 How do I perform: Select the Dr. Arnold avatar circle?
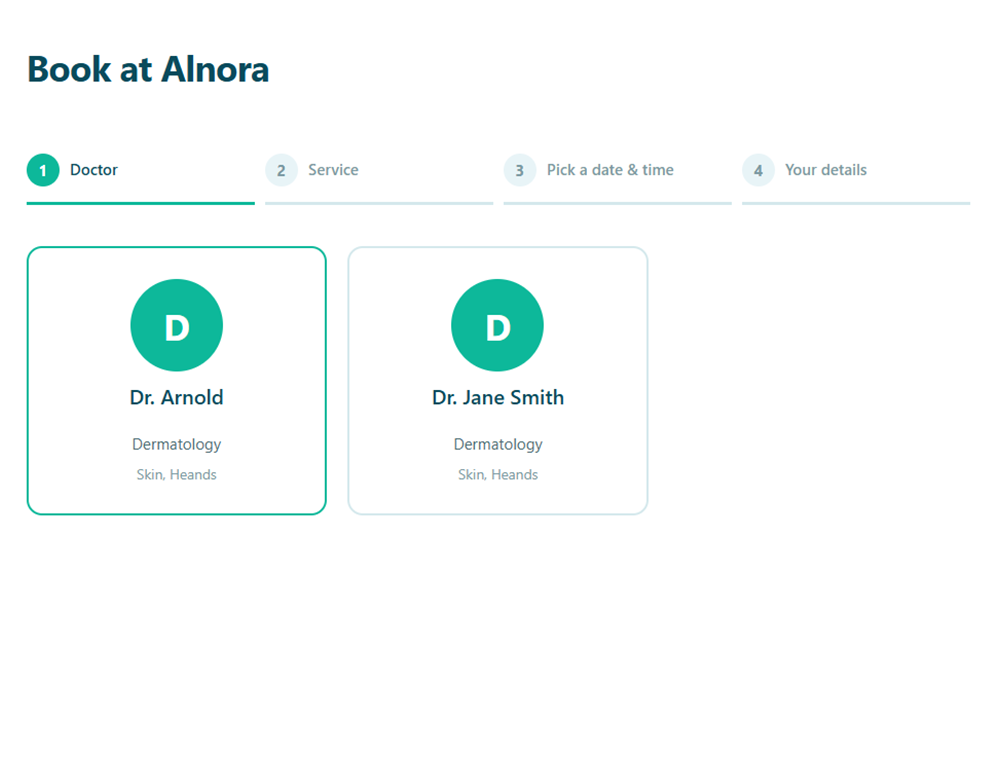tap(177, 325)
